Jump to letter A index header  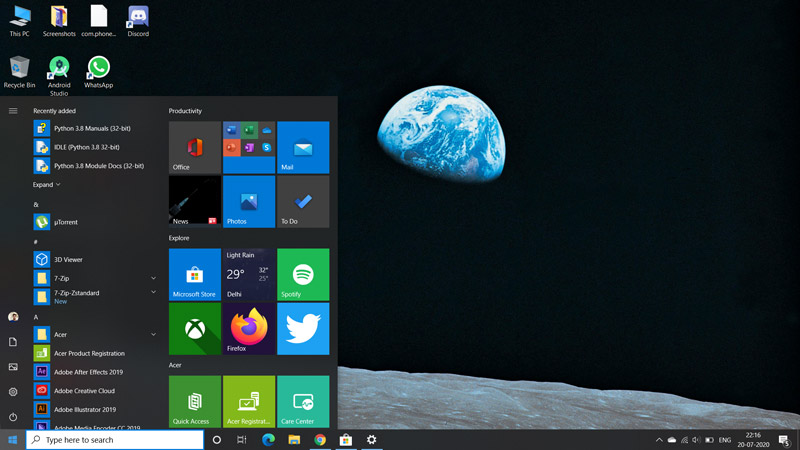pyautogui.click(x=36, y=317)
